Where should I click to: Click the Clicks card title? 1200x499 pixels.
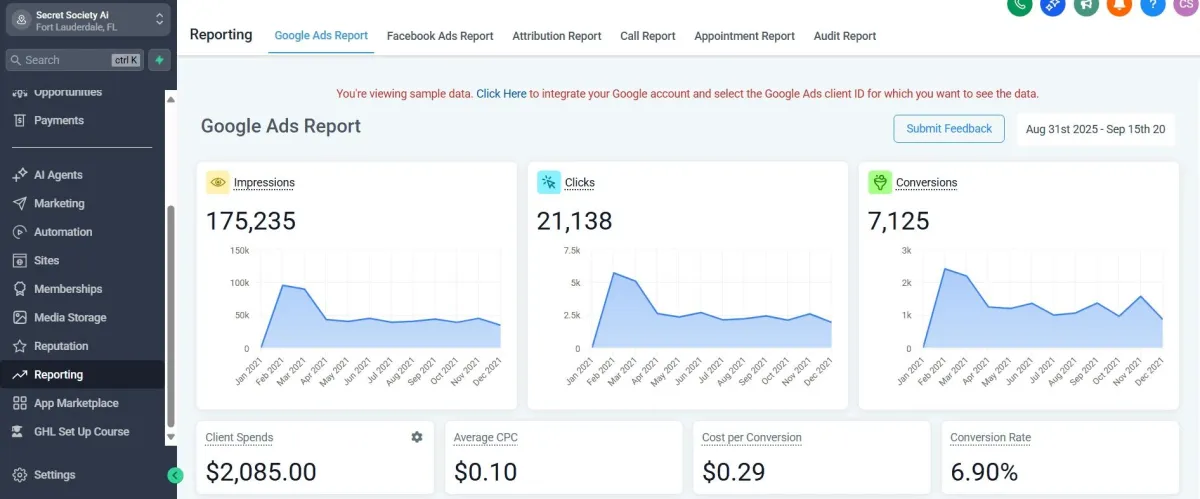(x=580, y=182)
